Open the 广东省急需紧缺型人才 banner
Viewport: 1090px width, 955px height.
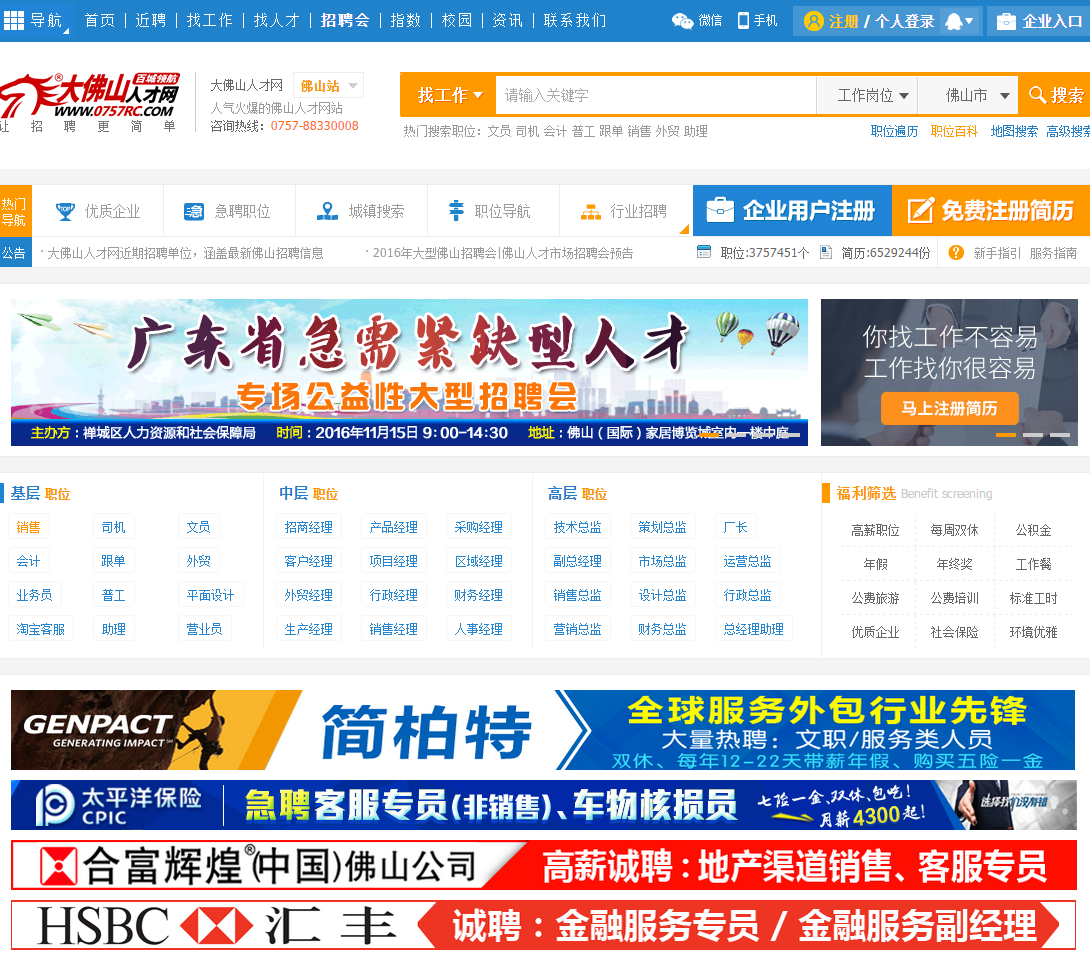(x=409, y=372)
